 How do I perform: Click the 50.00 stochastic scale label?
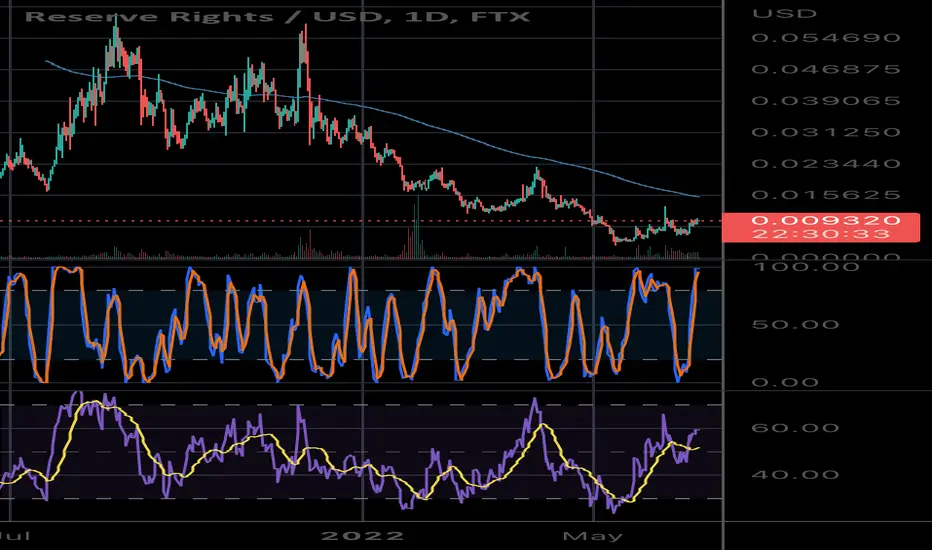795,325
